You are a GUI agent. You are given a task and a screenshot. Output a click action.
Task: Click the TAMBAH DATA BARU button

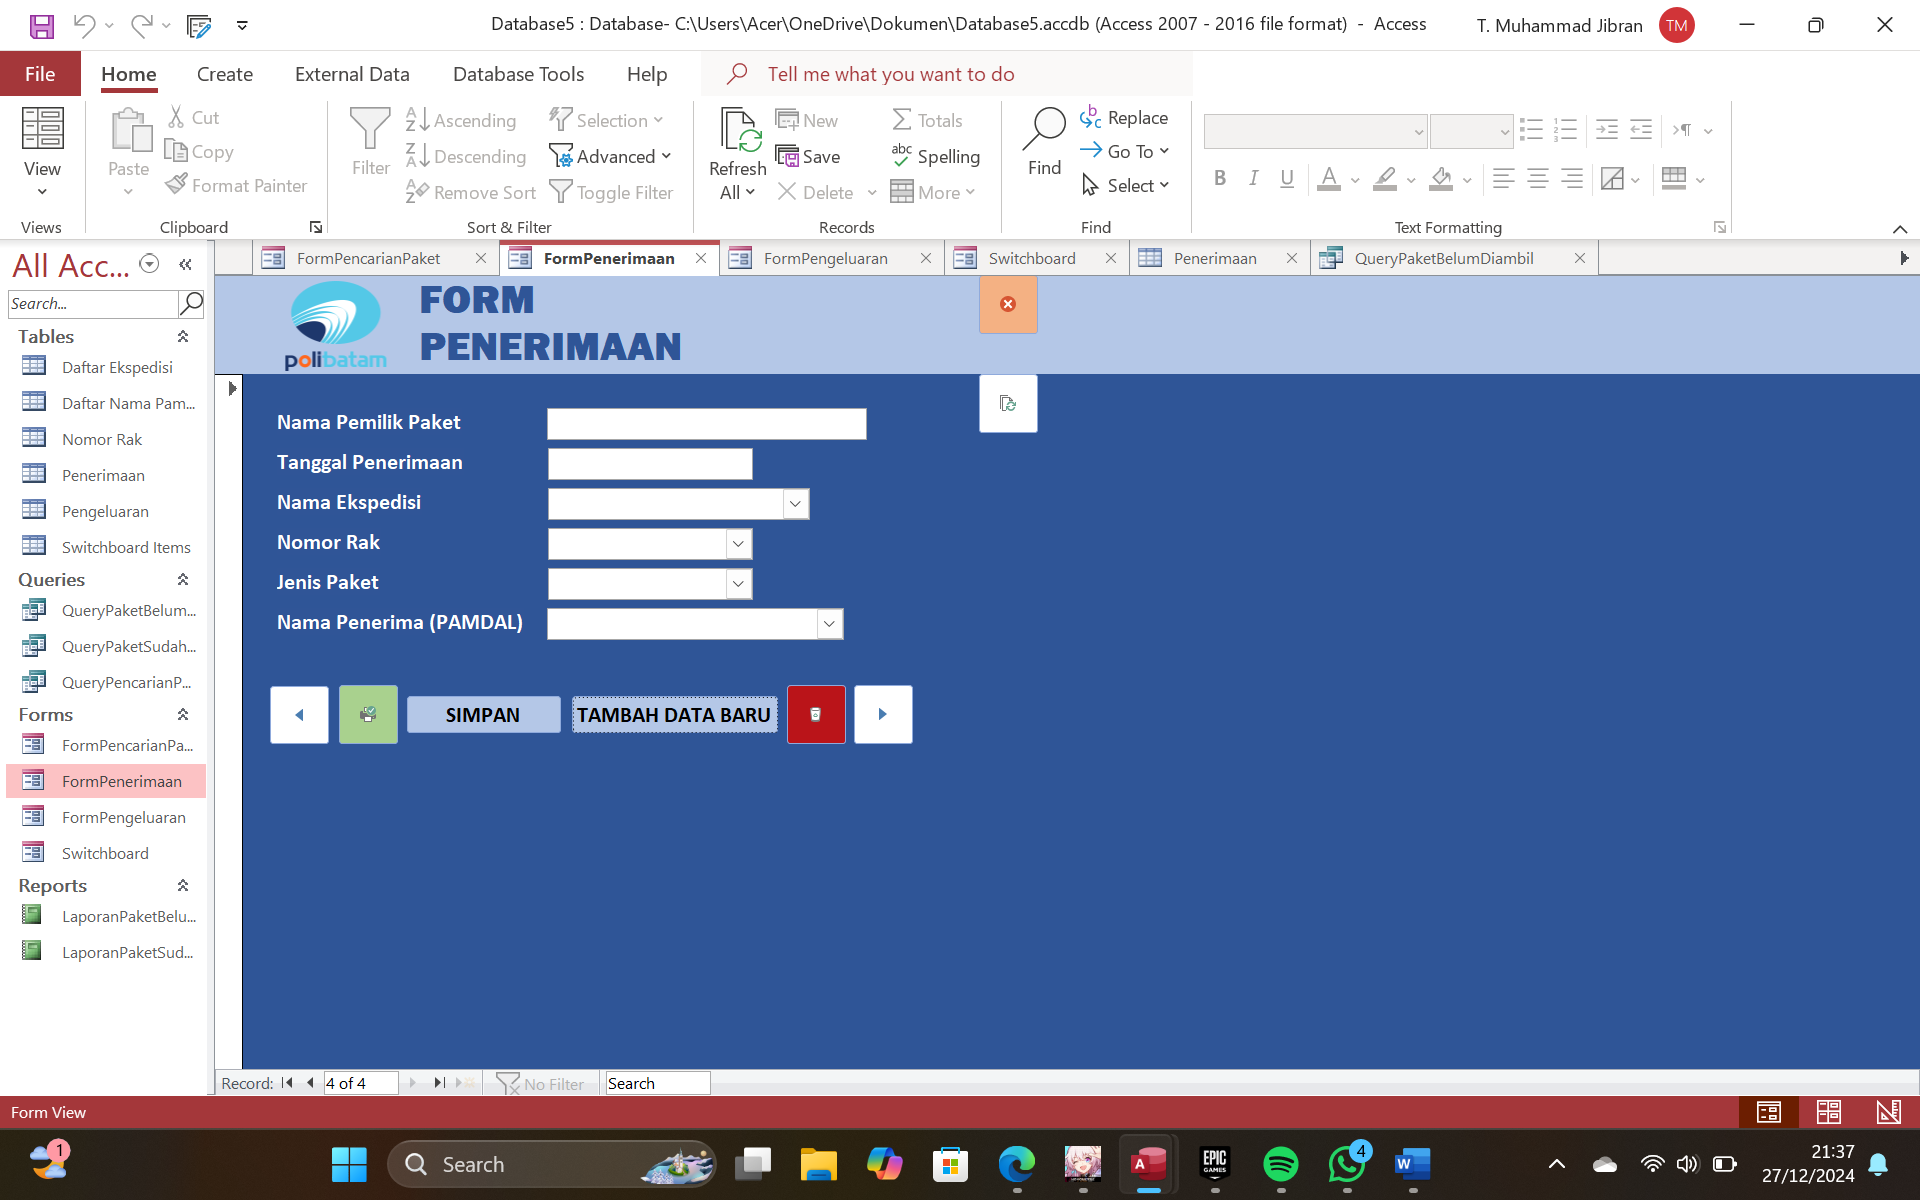point(674,715)
